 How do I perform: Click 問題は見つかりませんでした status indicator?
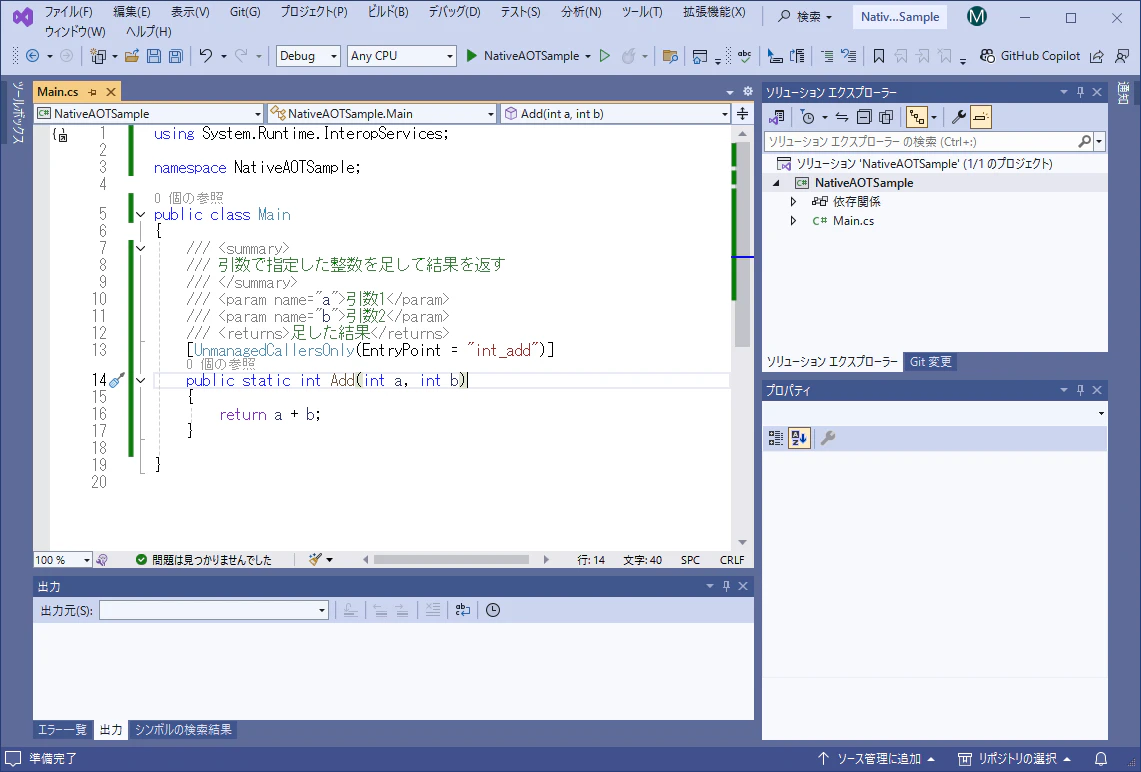click(204, 560)
